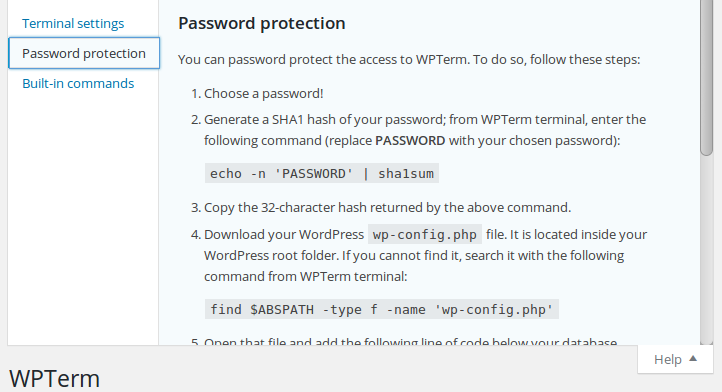The image size is (722, 392).
Task: Click the 'Choose a password!' step text
Action: pos(263,94)
